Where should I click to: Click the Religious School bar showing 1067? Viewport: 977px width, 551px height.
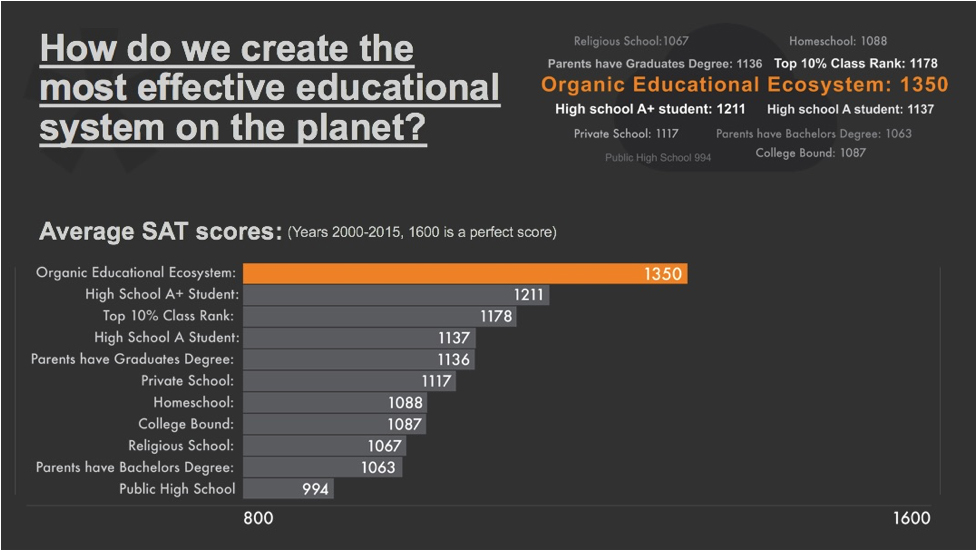pos(324,446)
